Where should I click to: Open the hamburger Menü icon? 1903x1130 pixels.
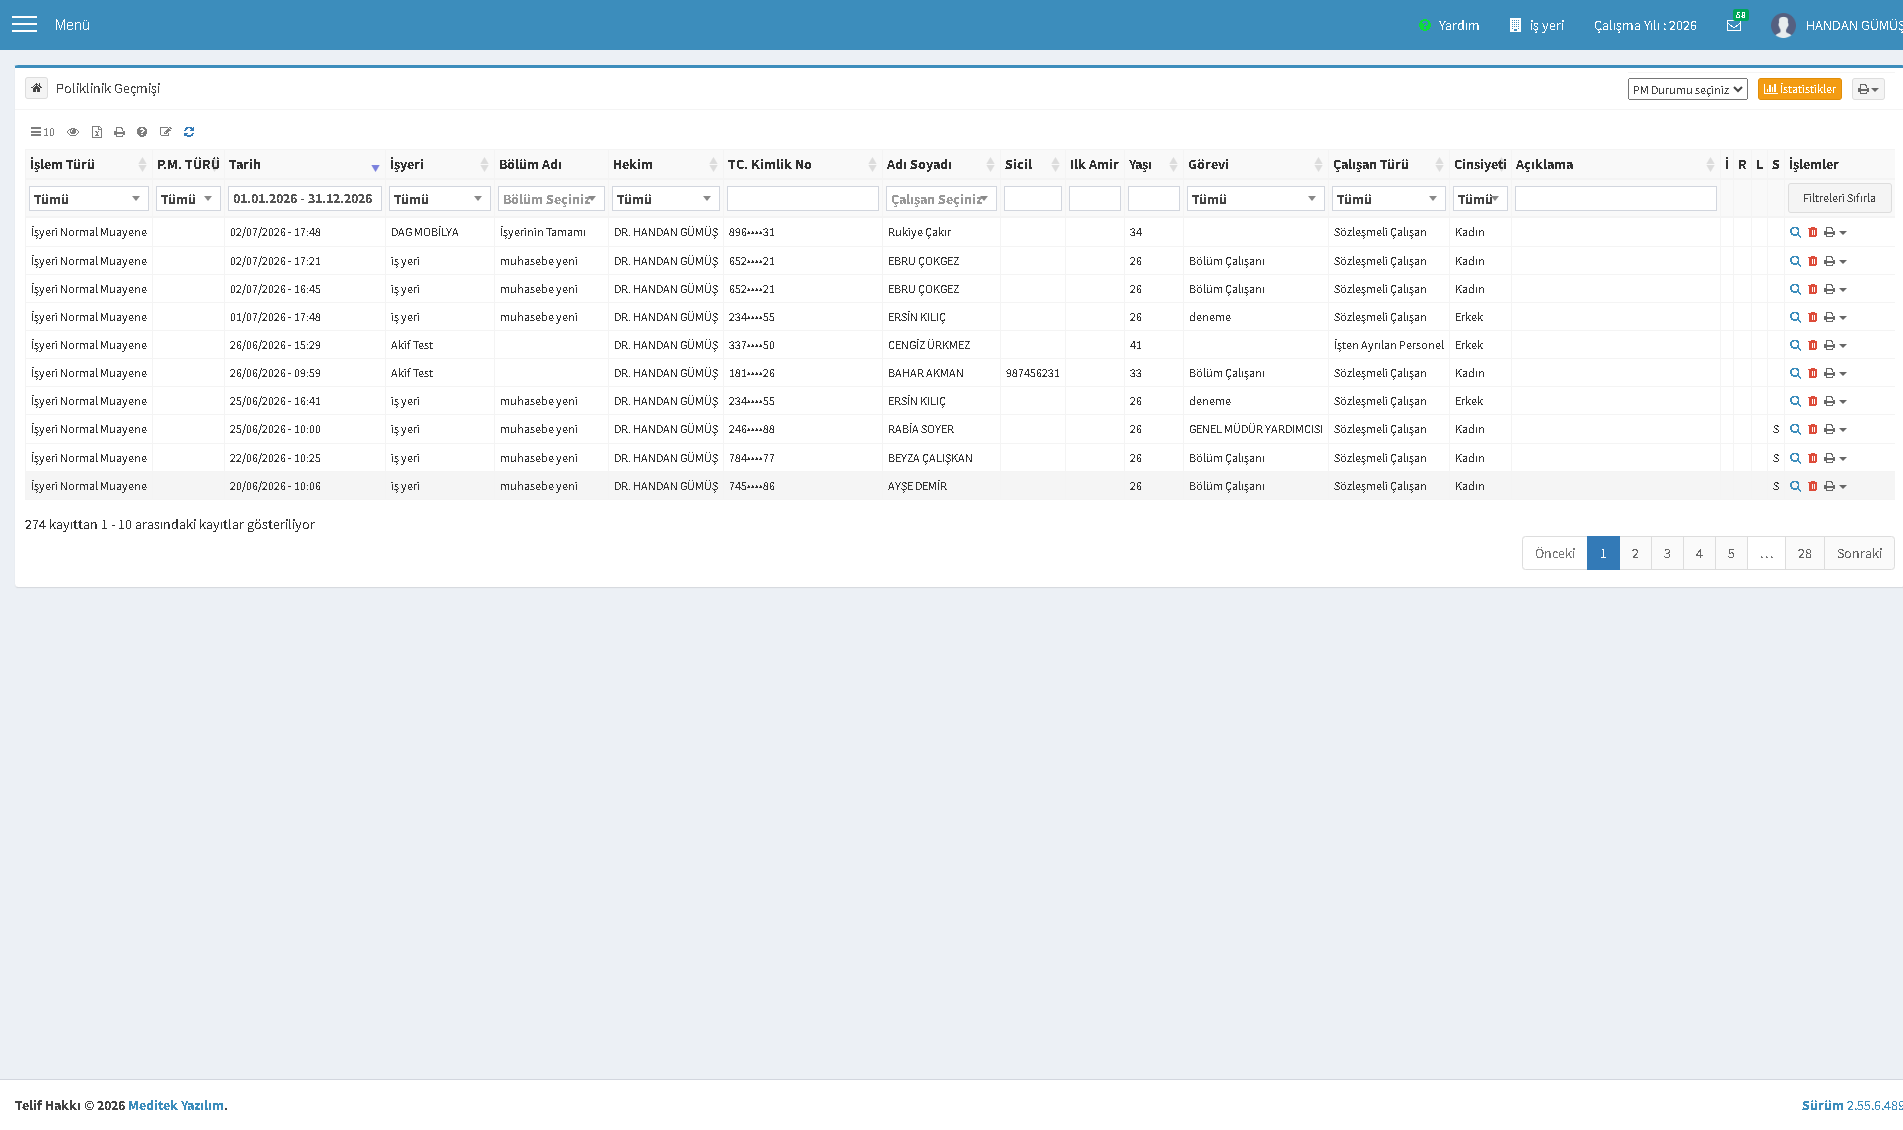point(24,24)
